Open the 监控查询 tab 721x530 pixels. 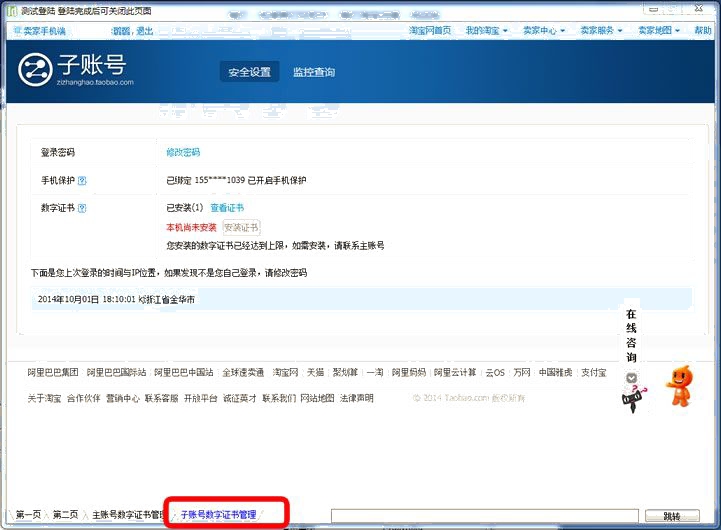[314, 72]
